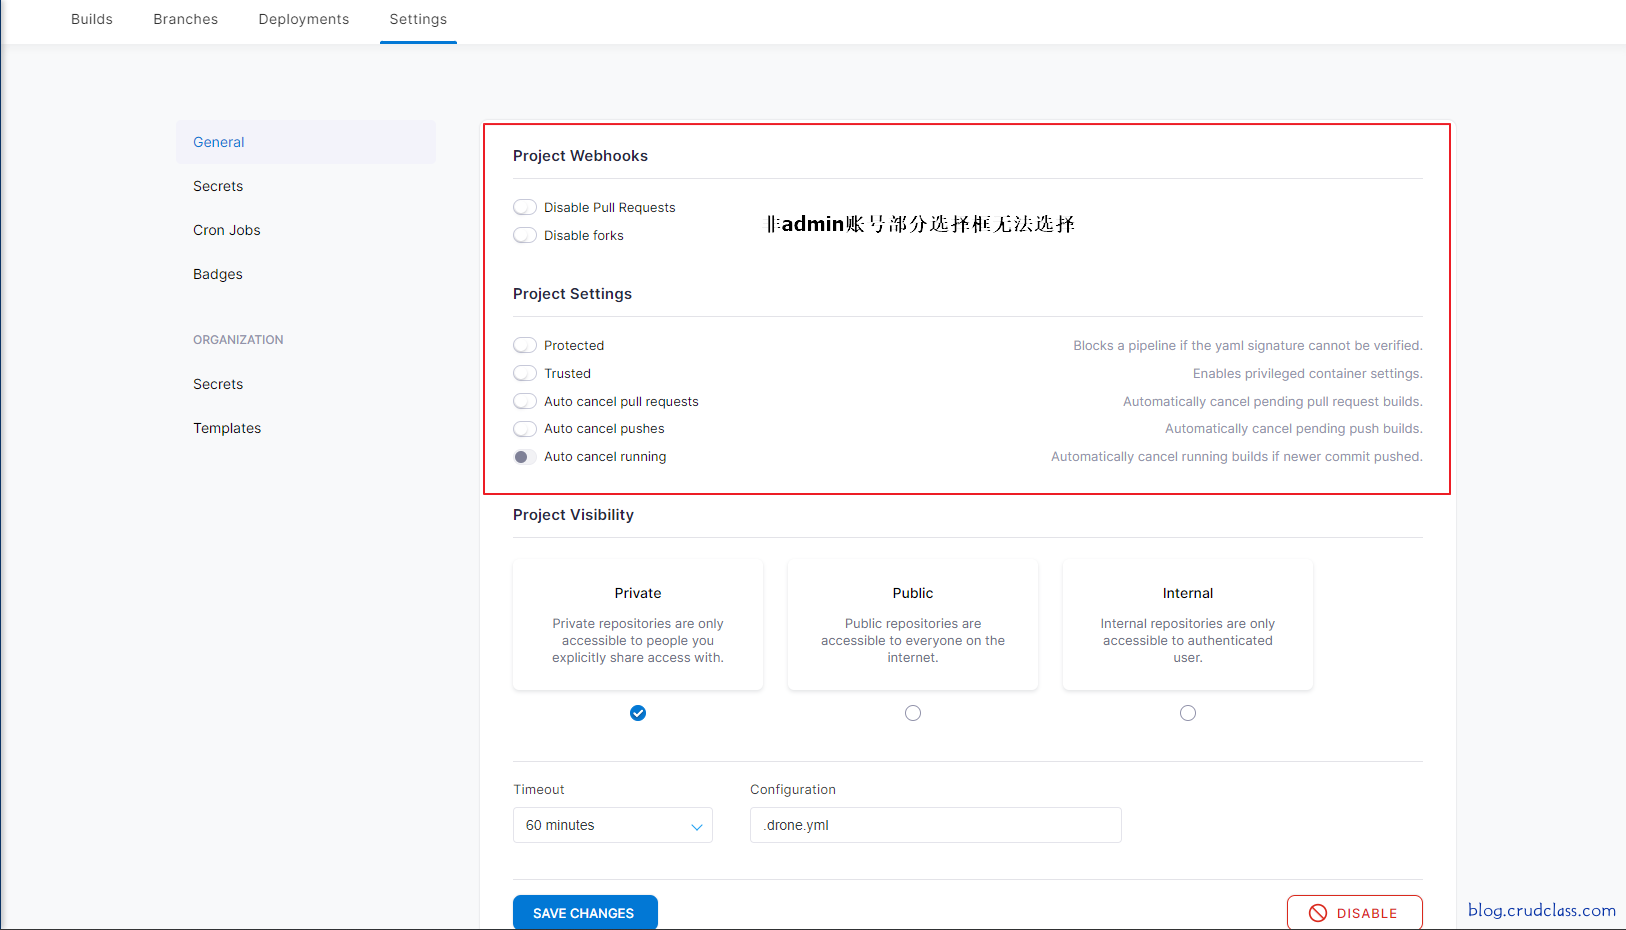1626x930 pixels.
Task: Open Cron Jobs in the sidebar
Action: pyautogui.click(x=227, y=230)
